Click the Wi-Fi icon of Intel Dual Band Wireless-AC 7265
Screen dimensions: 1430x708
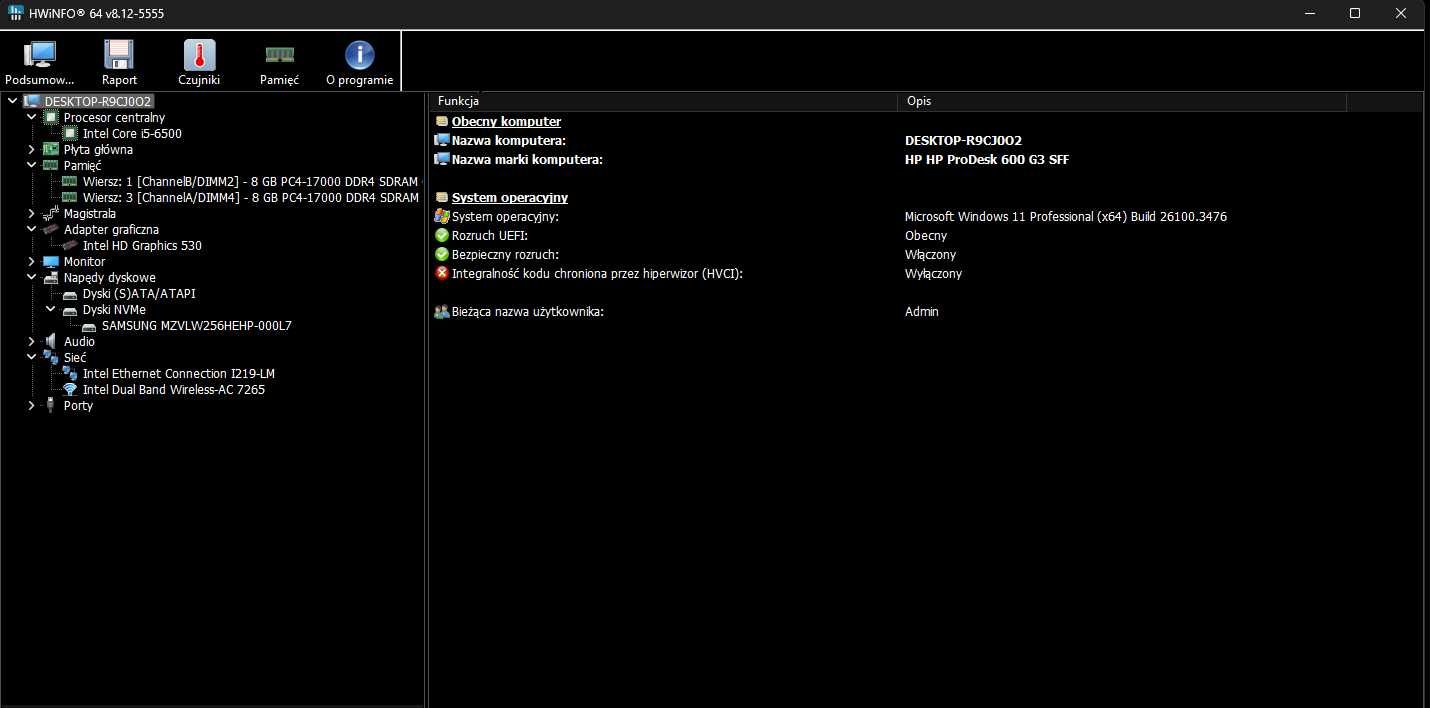[x=70, y=389]
